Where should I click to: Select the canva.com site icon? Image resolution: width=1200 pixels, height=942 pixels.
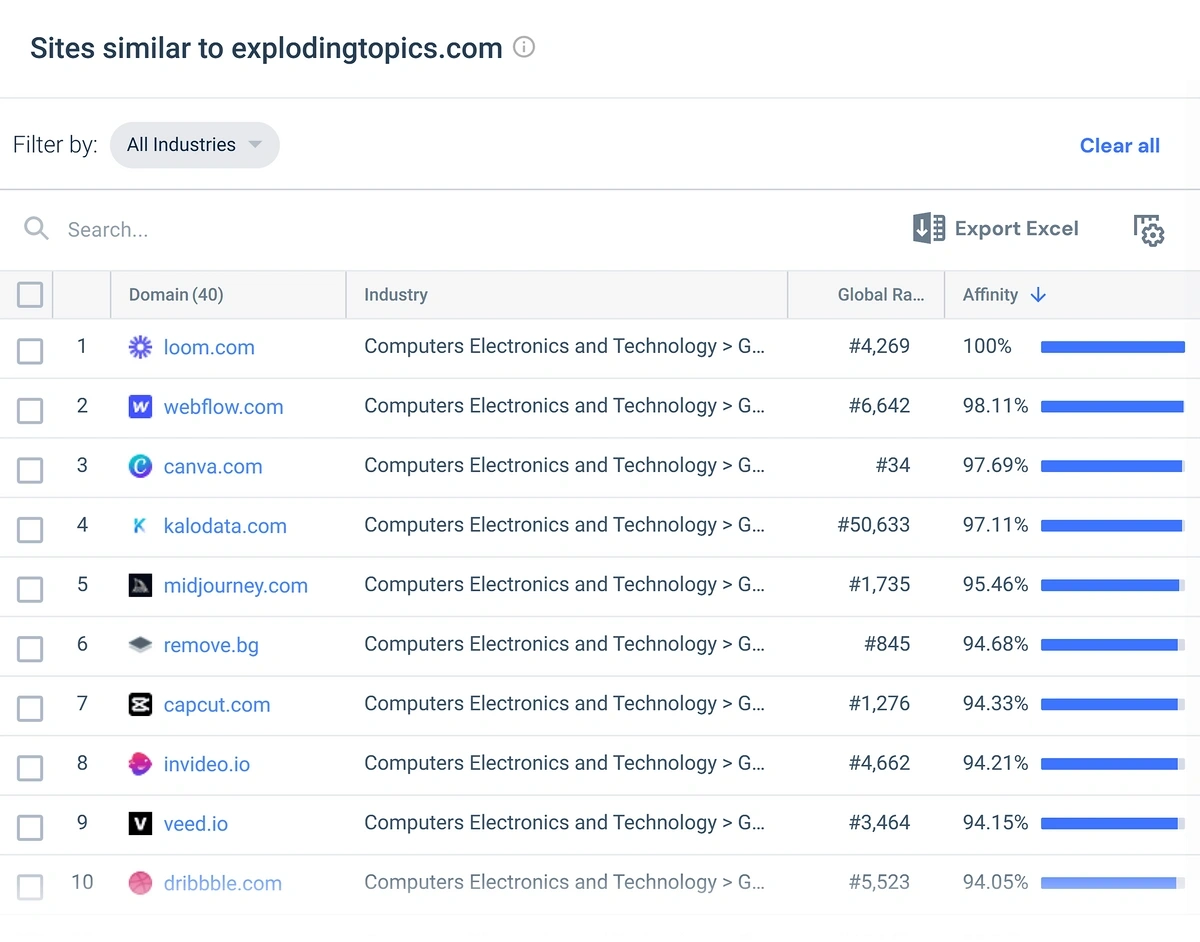[x=140, y=466]
